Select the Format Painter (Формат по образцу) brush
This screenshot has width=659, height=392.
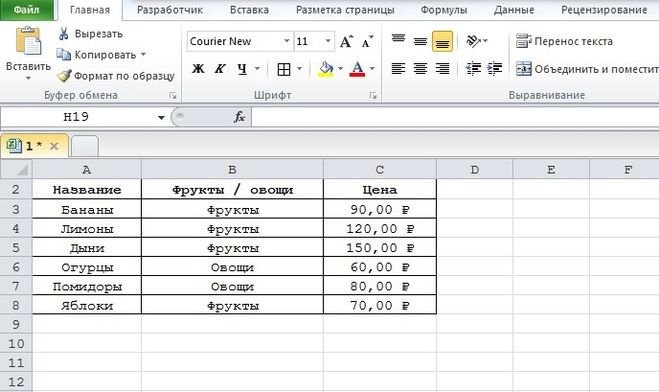point(64,76)
